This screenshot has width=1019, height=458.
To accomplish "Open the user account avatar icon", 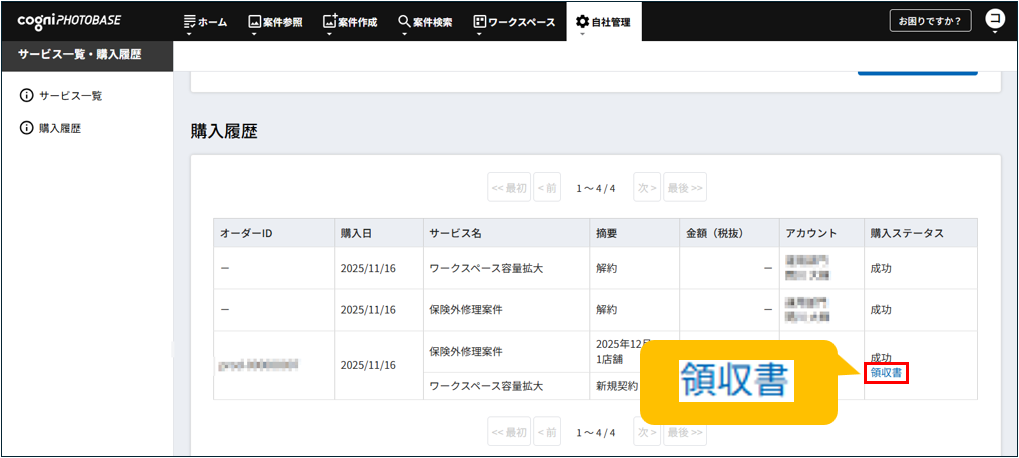I will [994, 20].
